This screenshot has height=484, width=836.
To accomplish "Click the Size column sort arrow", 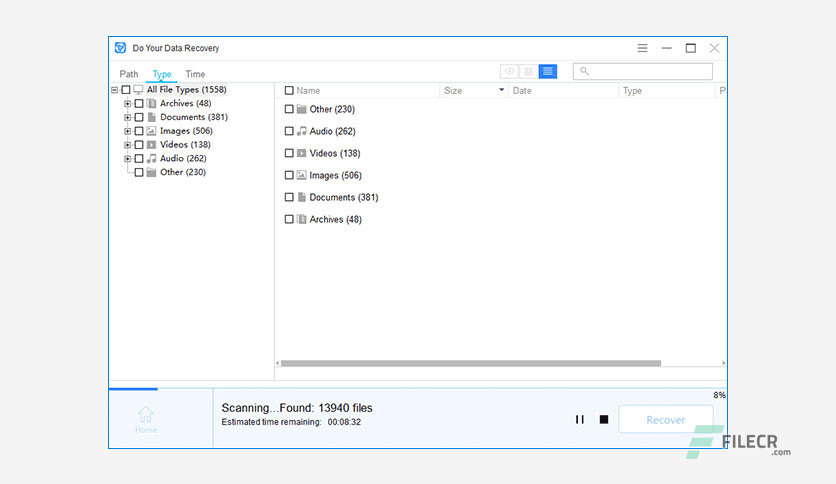I will click(x=501, y=90).
